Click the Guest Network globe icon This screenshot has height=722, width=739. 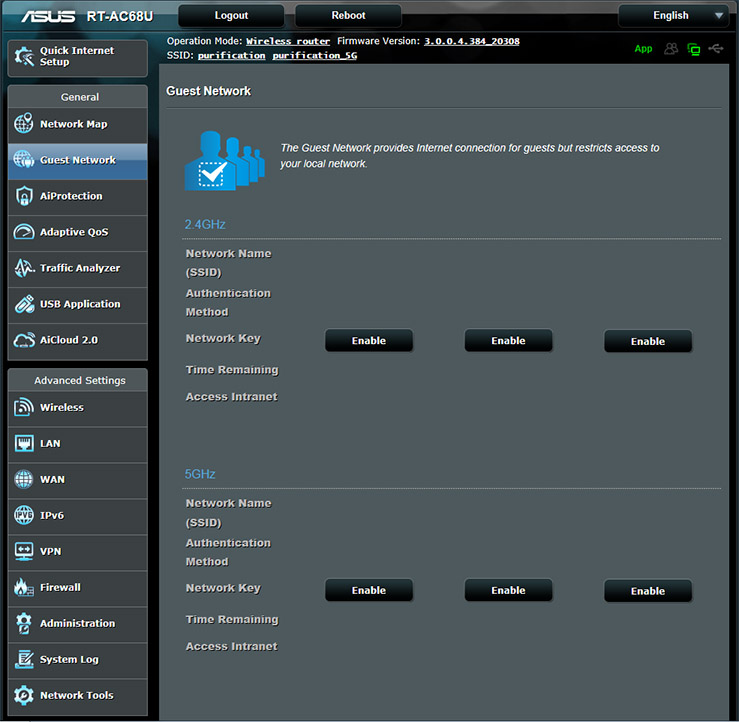coord(24,159)
